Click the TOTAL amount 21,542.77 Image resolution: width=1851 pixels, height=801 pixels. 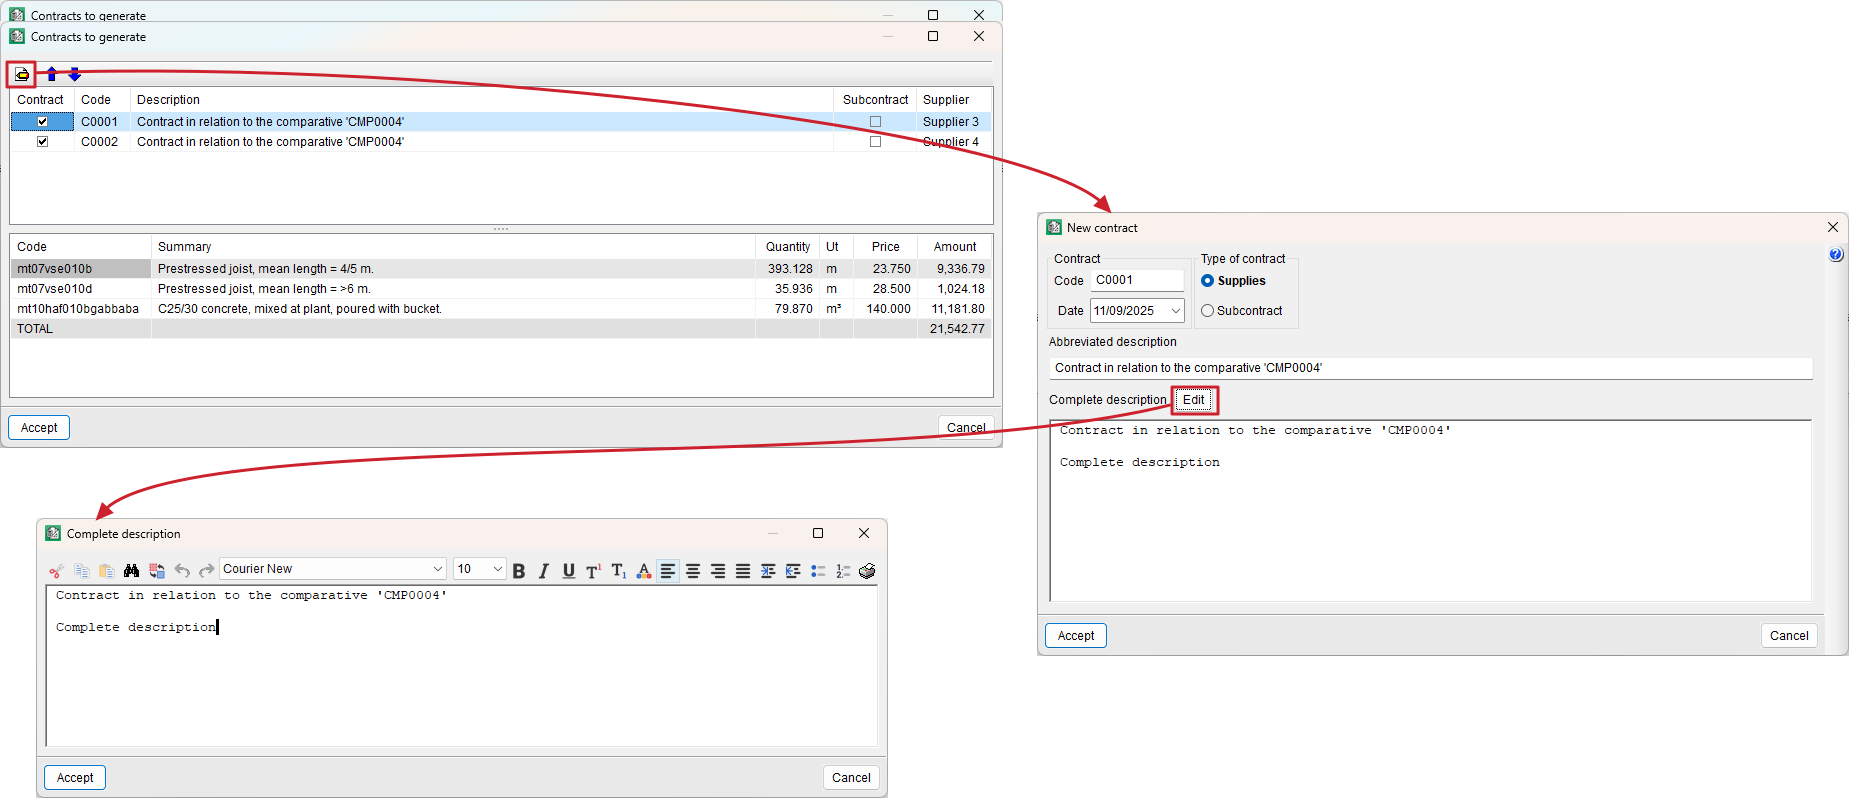pos(957,328)
